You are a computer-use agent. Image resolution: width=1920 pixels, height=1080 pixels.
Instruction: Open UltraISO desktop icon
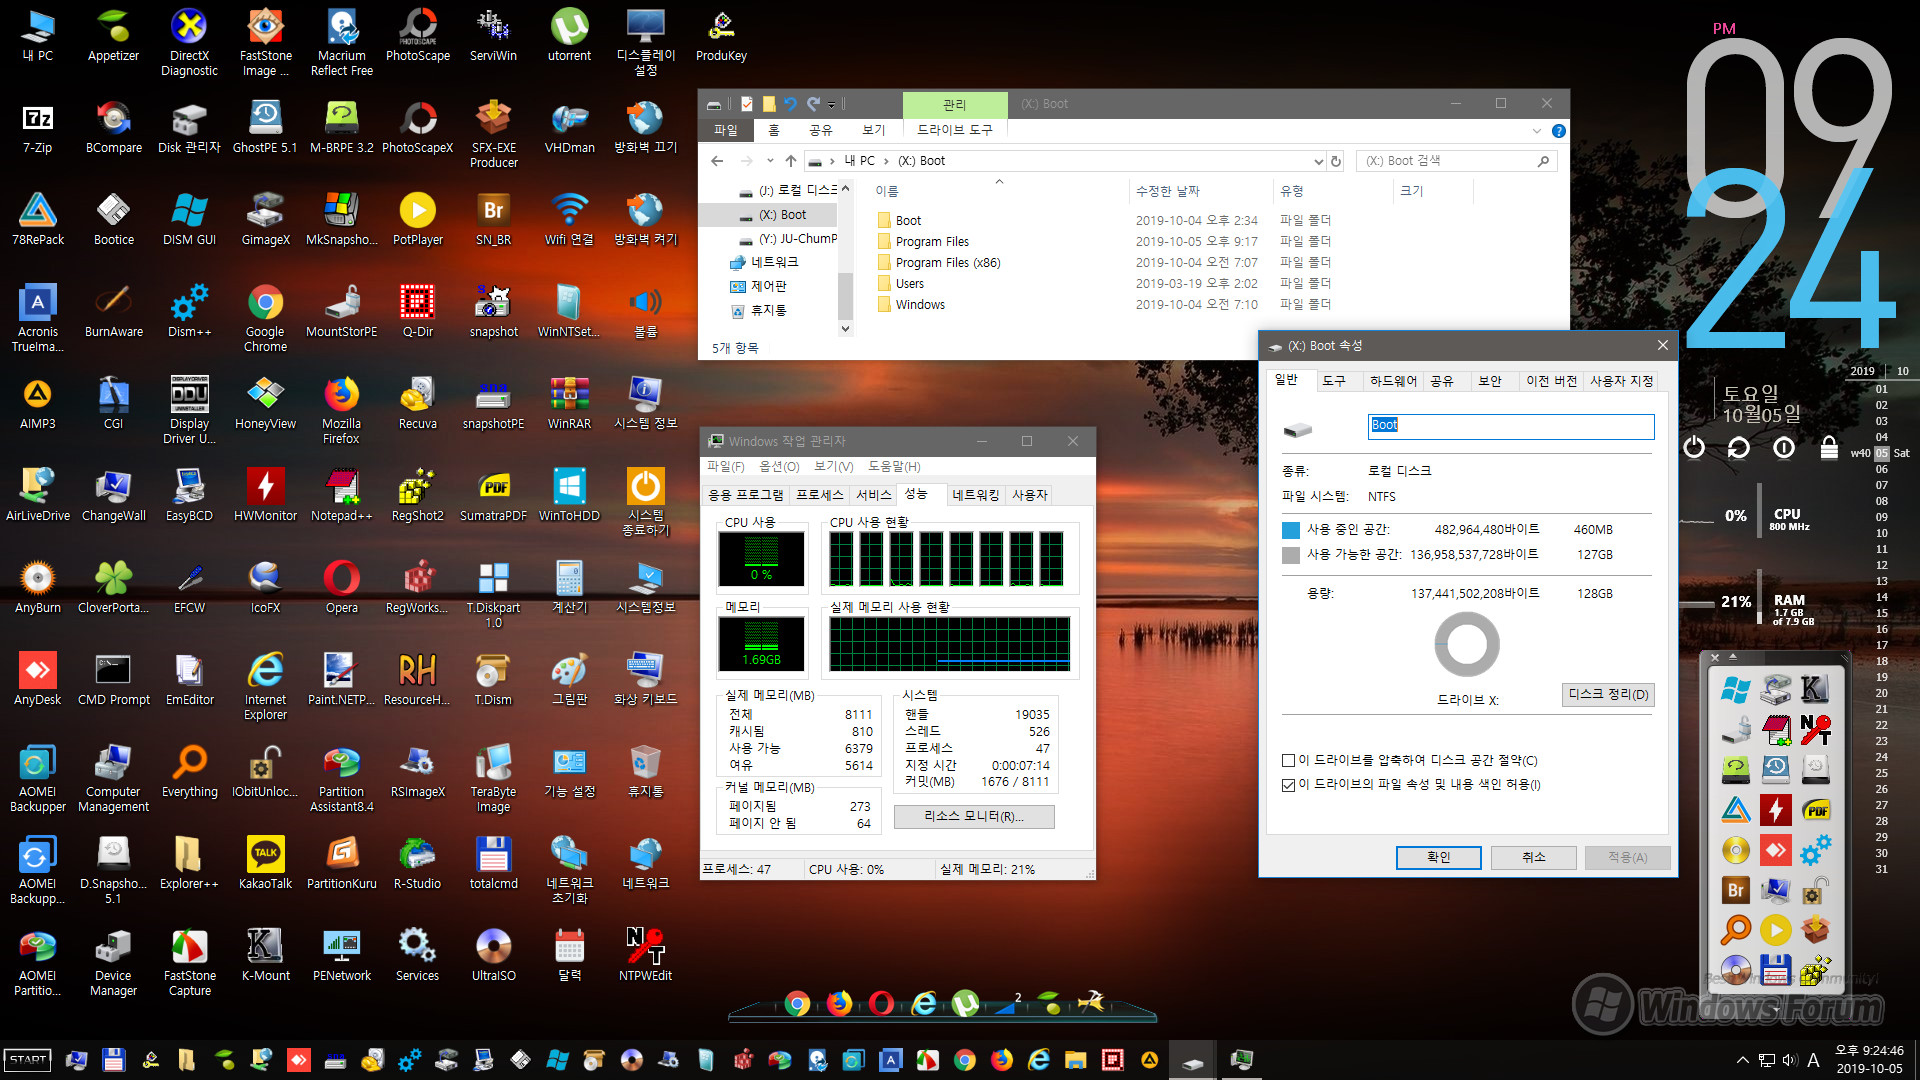493,955
